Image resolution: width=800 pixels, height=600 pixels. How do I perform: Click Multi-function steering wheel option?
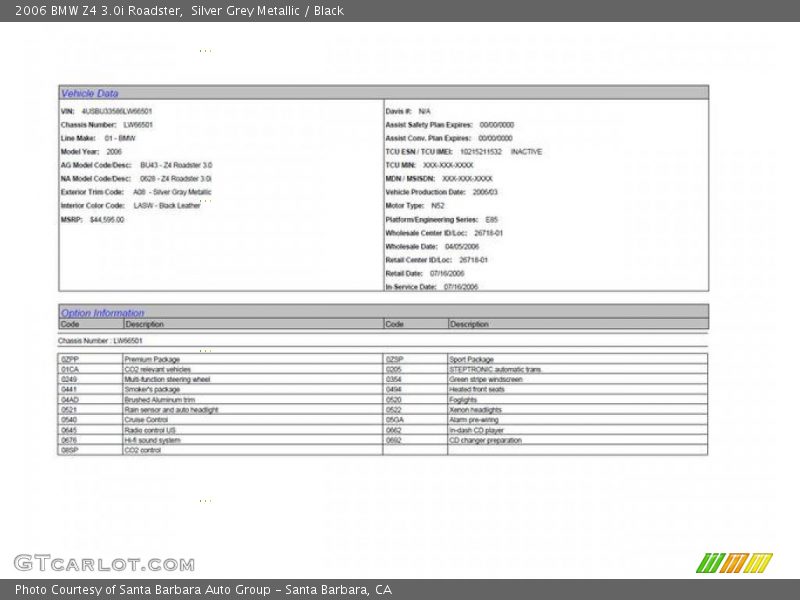pyautogui.click(x=167, y=380)
